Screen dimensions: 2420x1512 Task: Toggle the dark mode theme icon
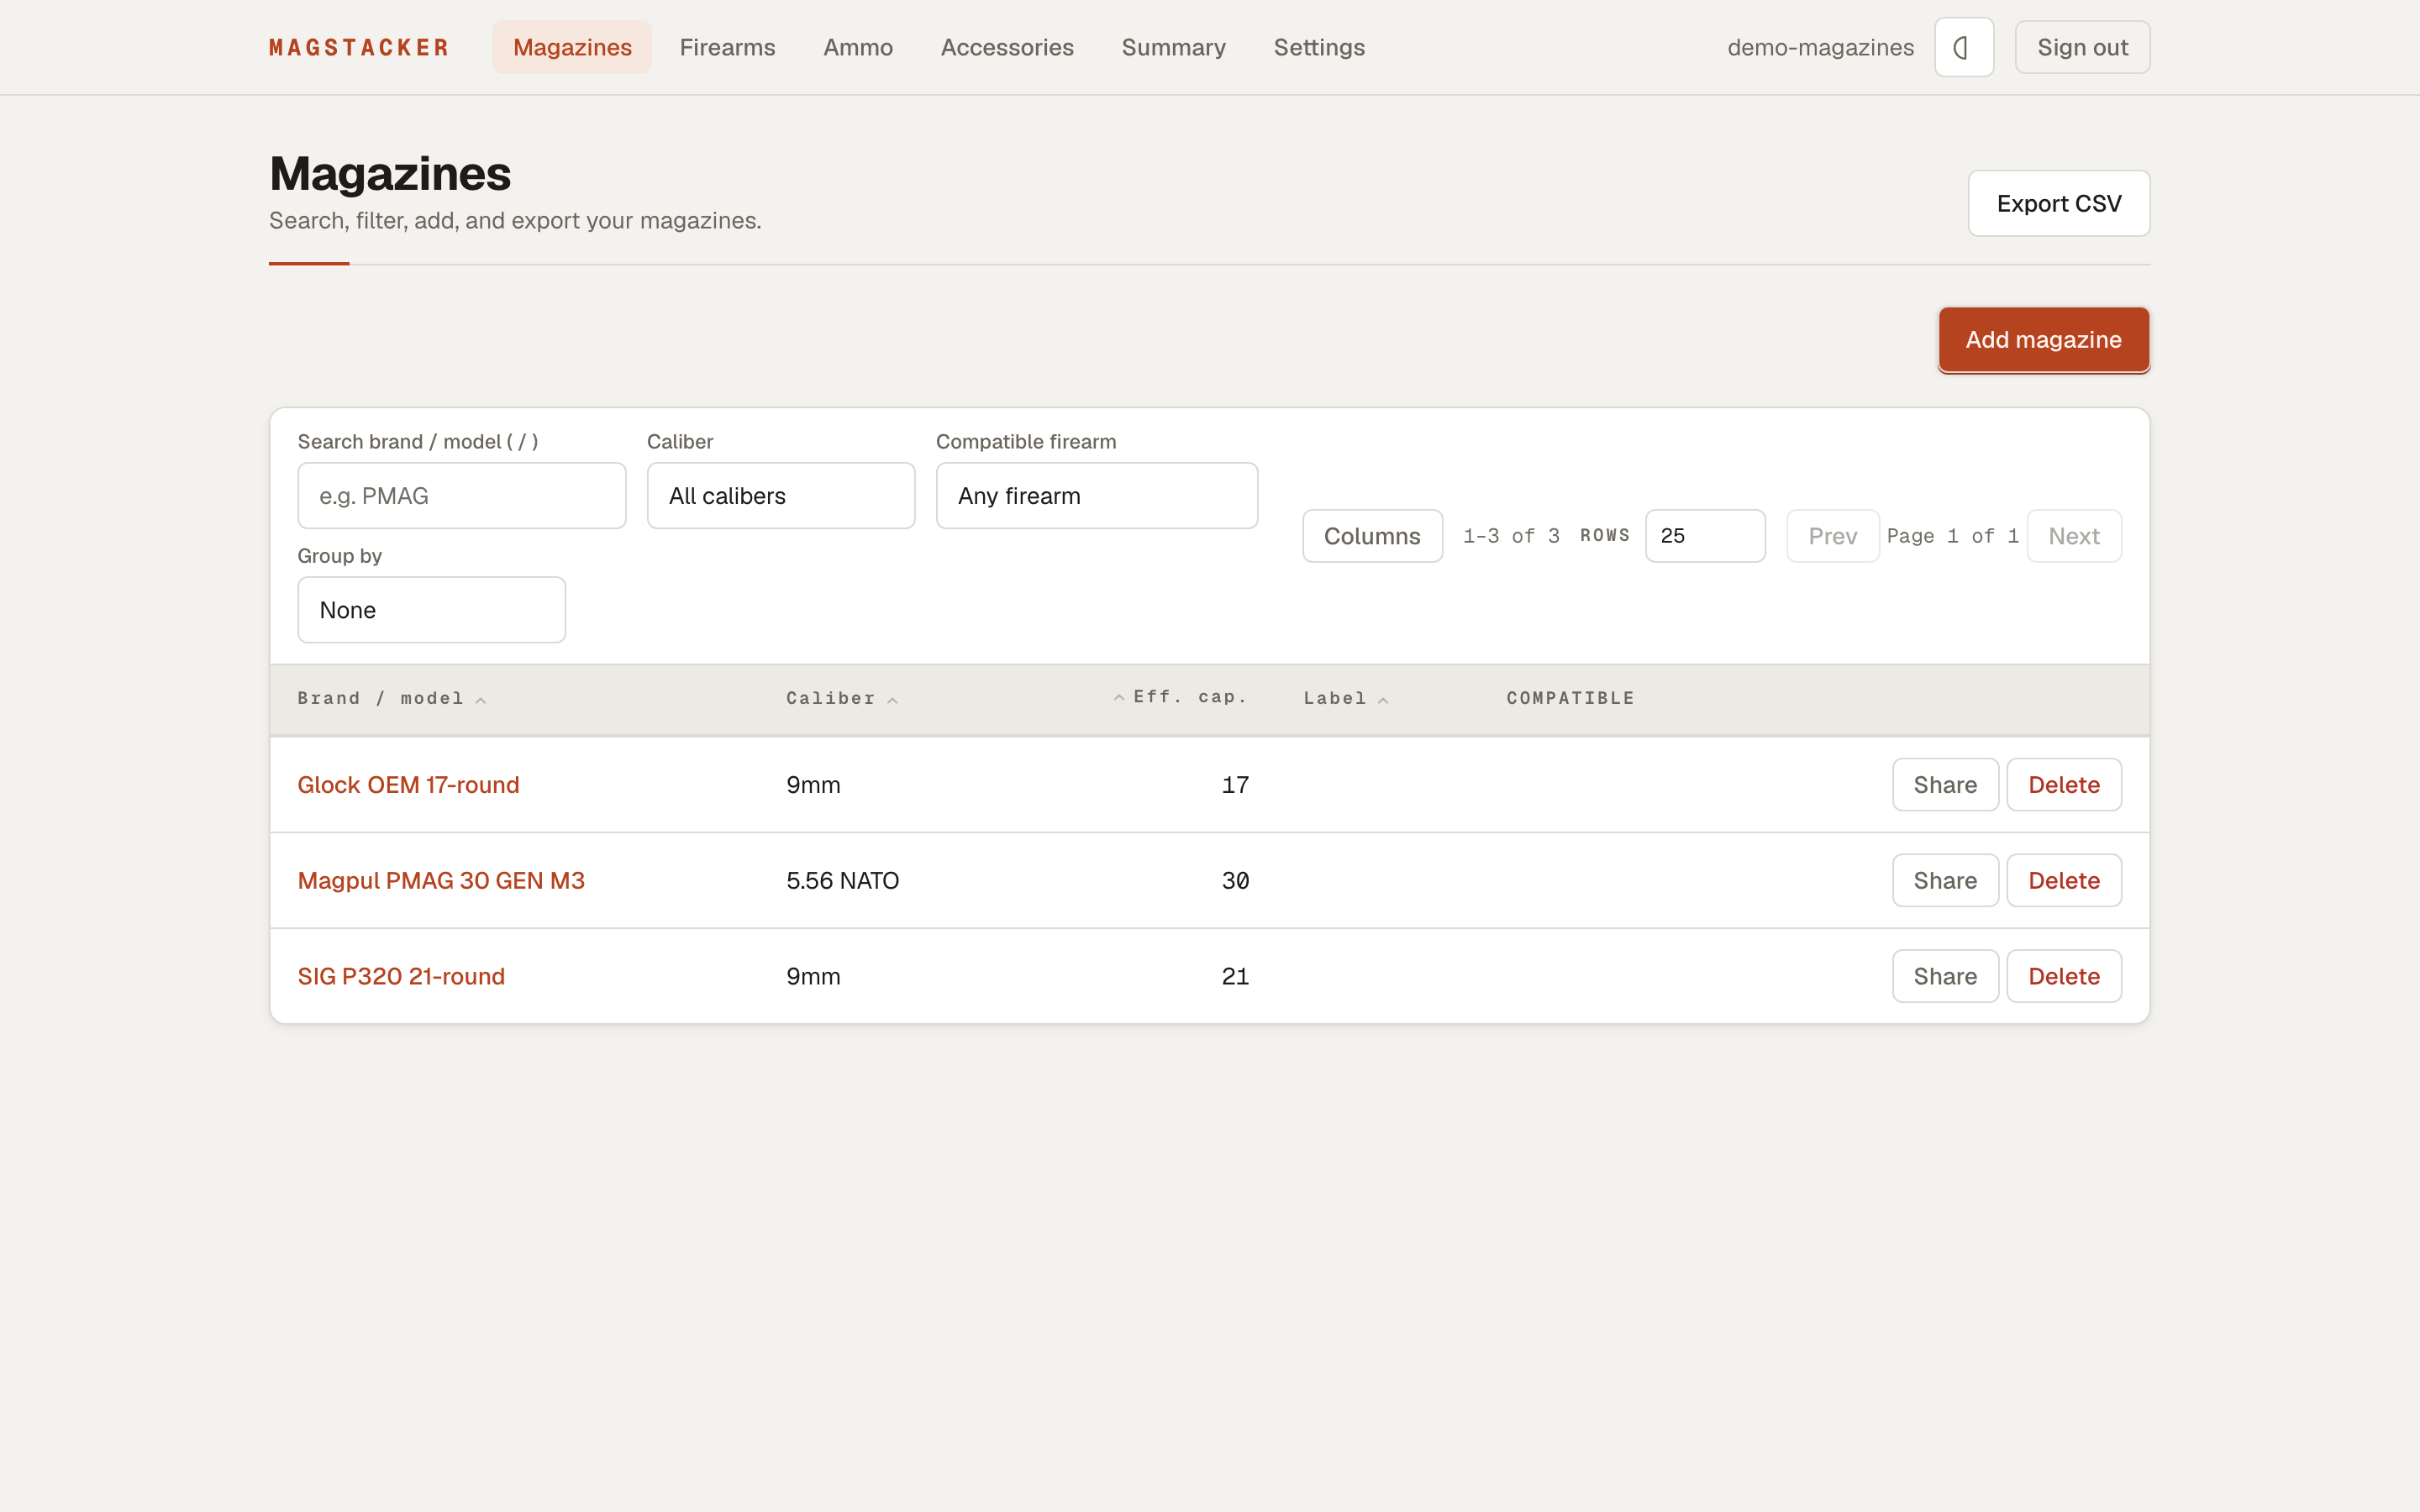coord(1963,47)
